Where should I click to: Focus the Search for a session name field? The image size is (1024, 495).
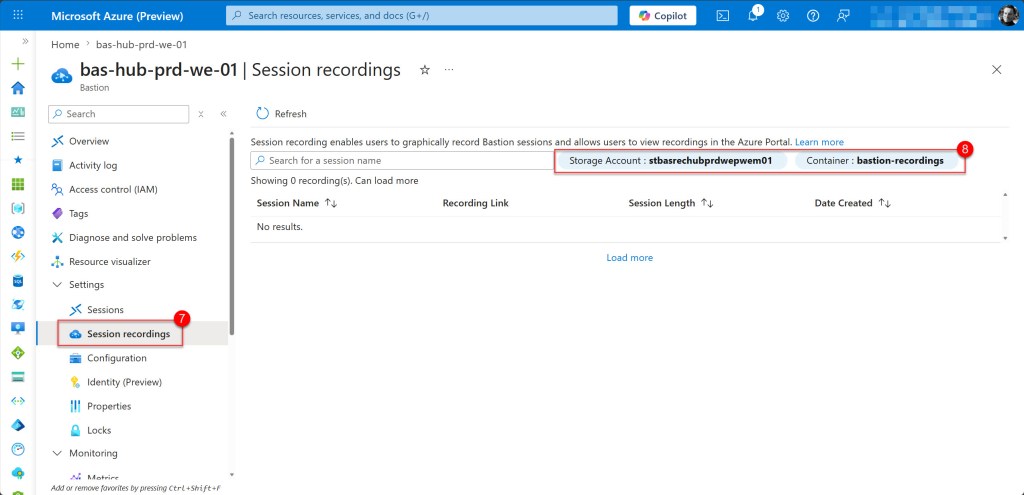(400, 161)
